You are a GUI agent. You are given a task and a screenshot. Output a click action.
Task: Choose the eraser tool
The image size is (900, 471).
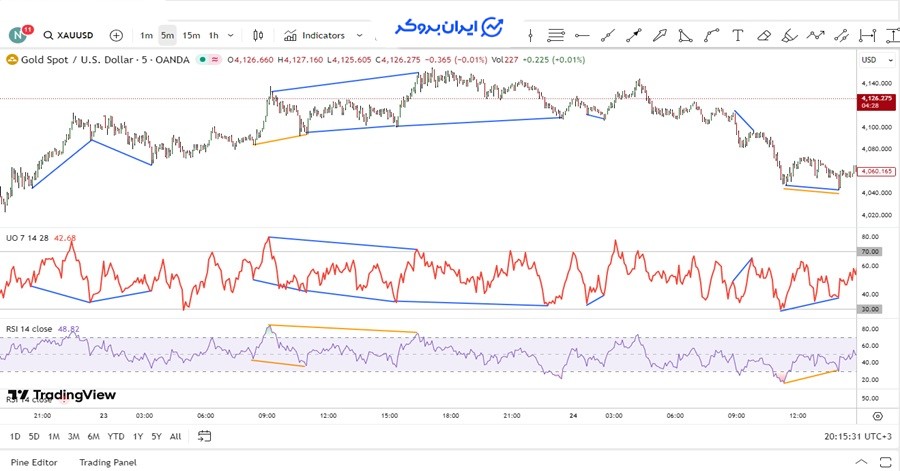tap(764, 35)
